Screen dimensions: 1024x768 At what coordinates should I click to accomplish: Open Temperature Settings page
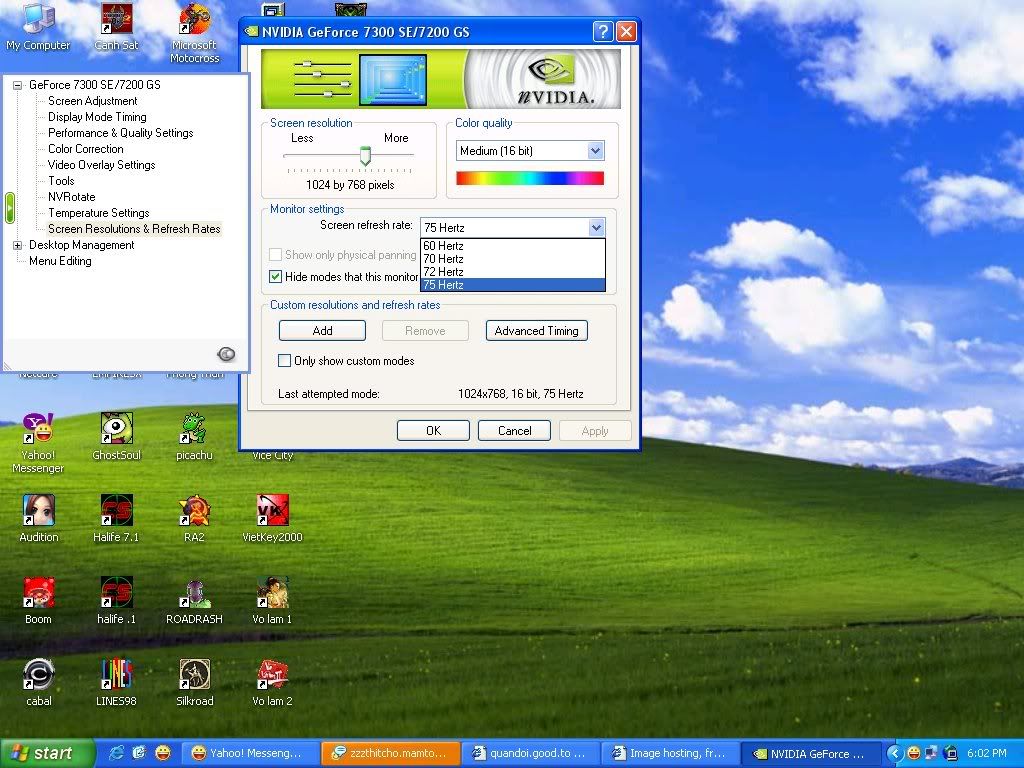point(99,213)
